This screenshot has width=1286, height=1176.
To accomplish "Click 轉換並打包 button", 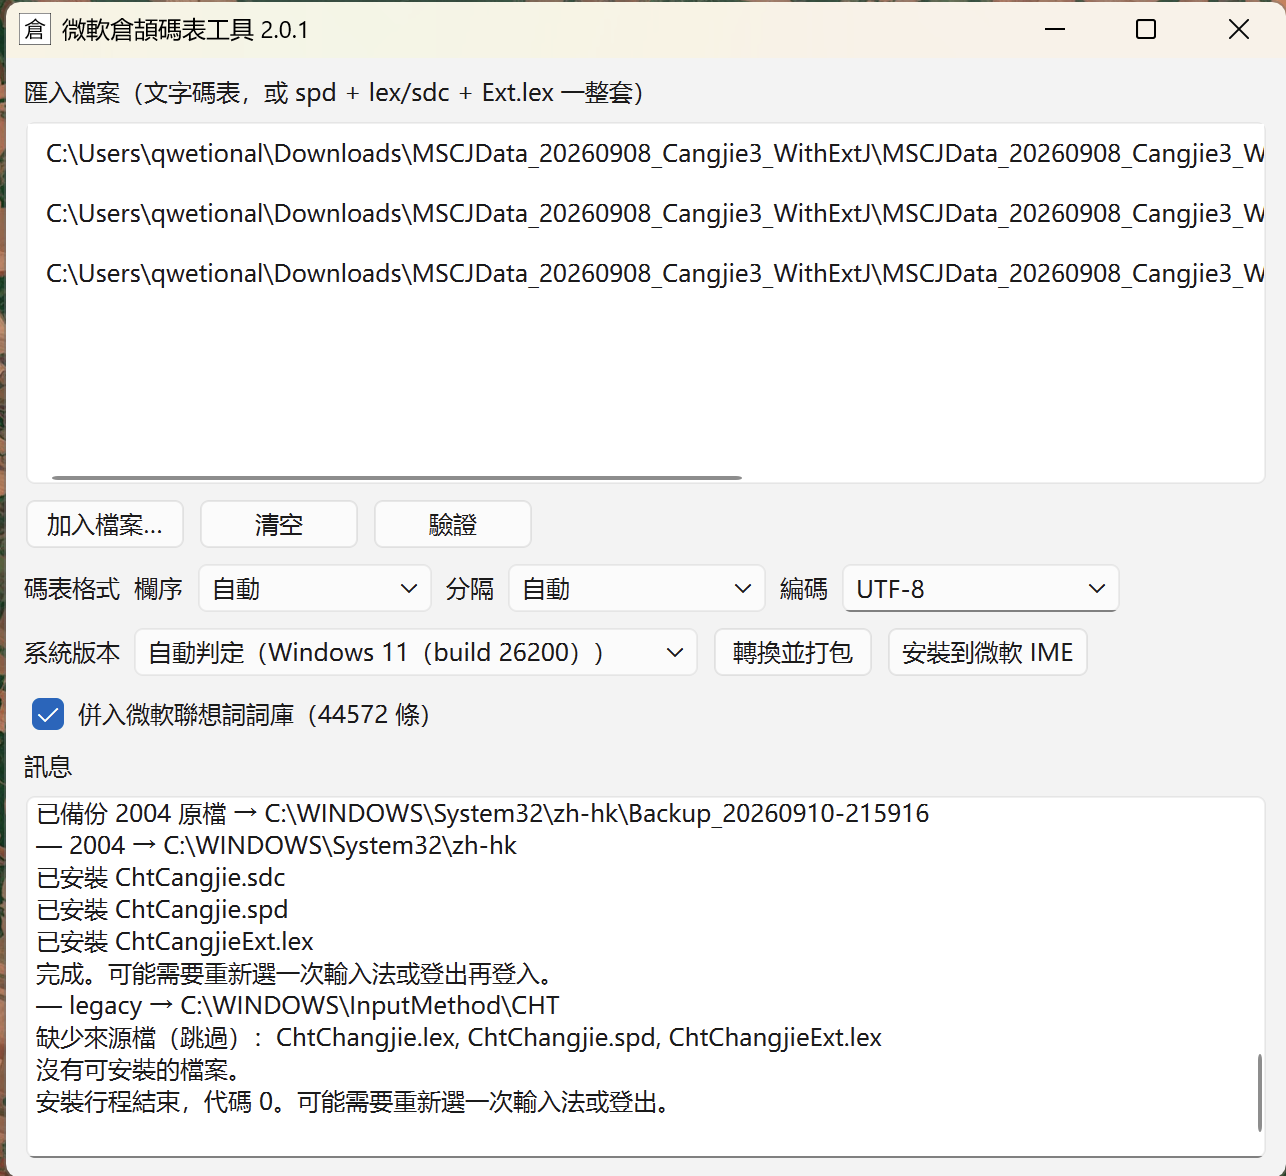I will click(x=793, y=652).
